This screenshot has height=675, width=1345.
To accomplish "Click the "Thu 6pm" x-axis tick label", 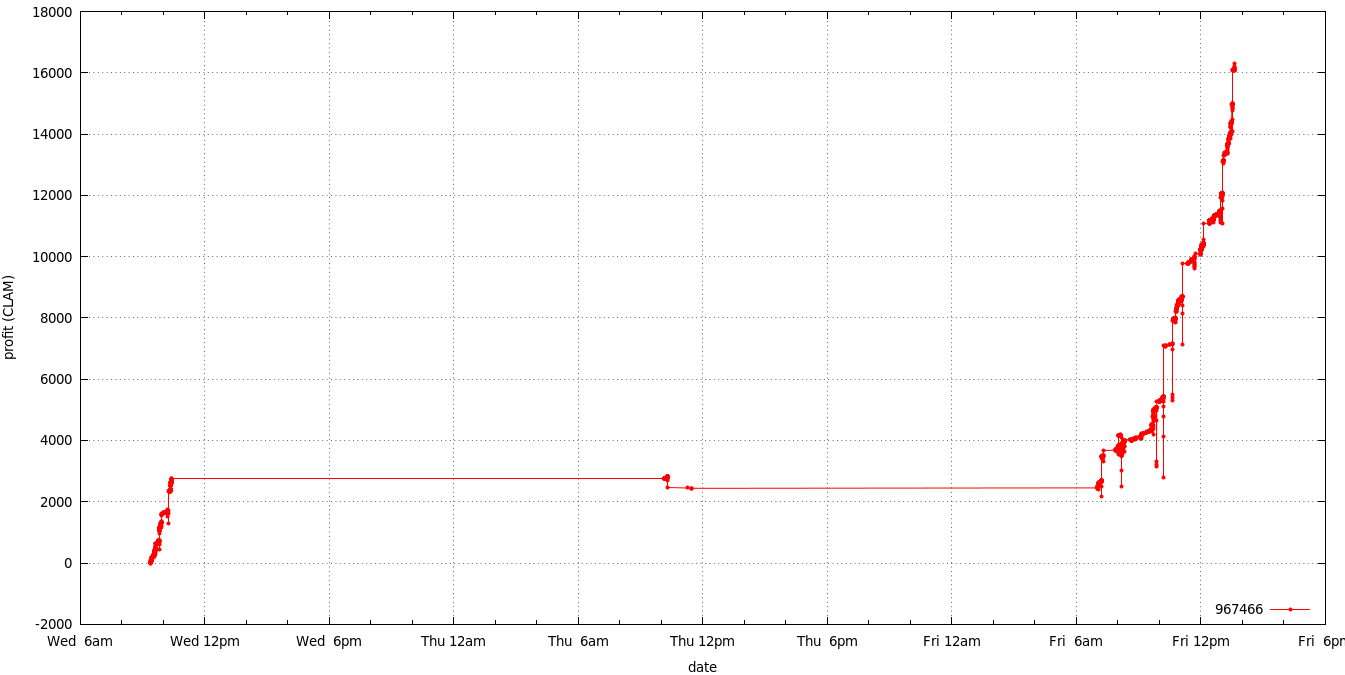I will [827, 641].
